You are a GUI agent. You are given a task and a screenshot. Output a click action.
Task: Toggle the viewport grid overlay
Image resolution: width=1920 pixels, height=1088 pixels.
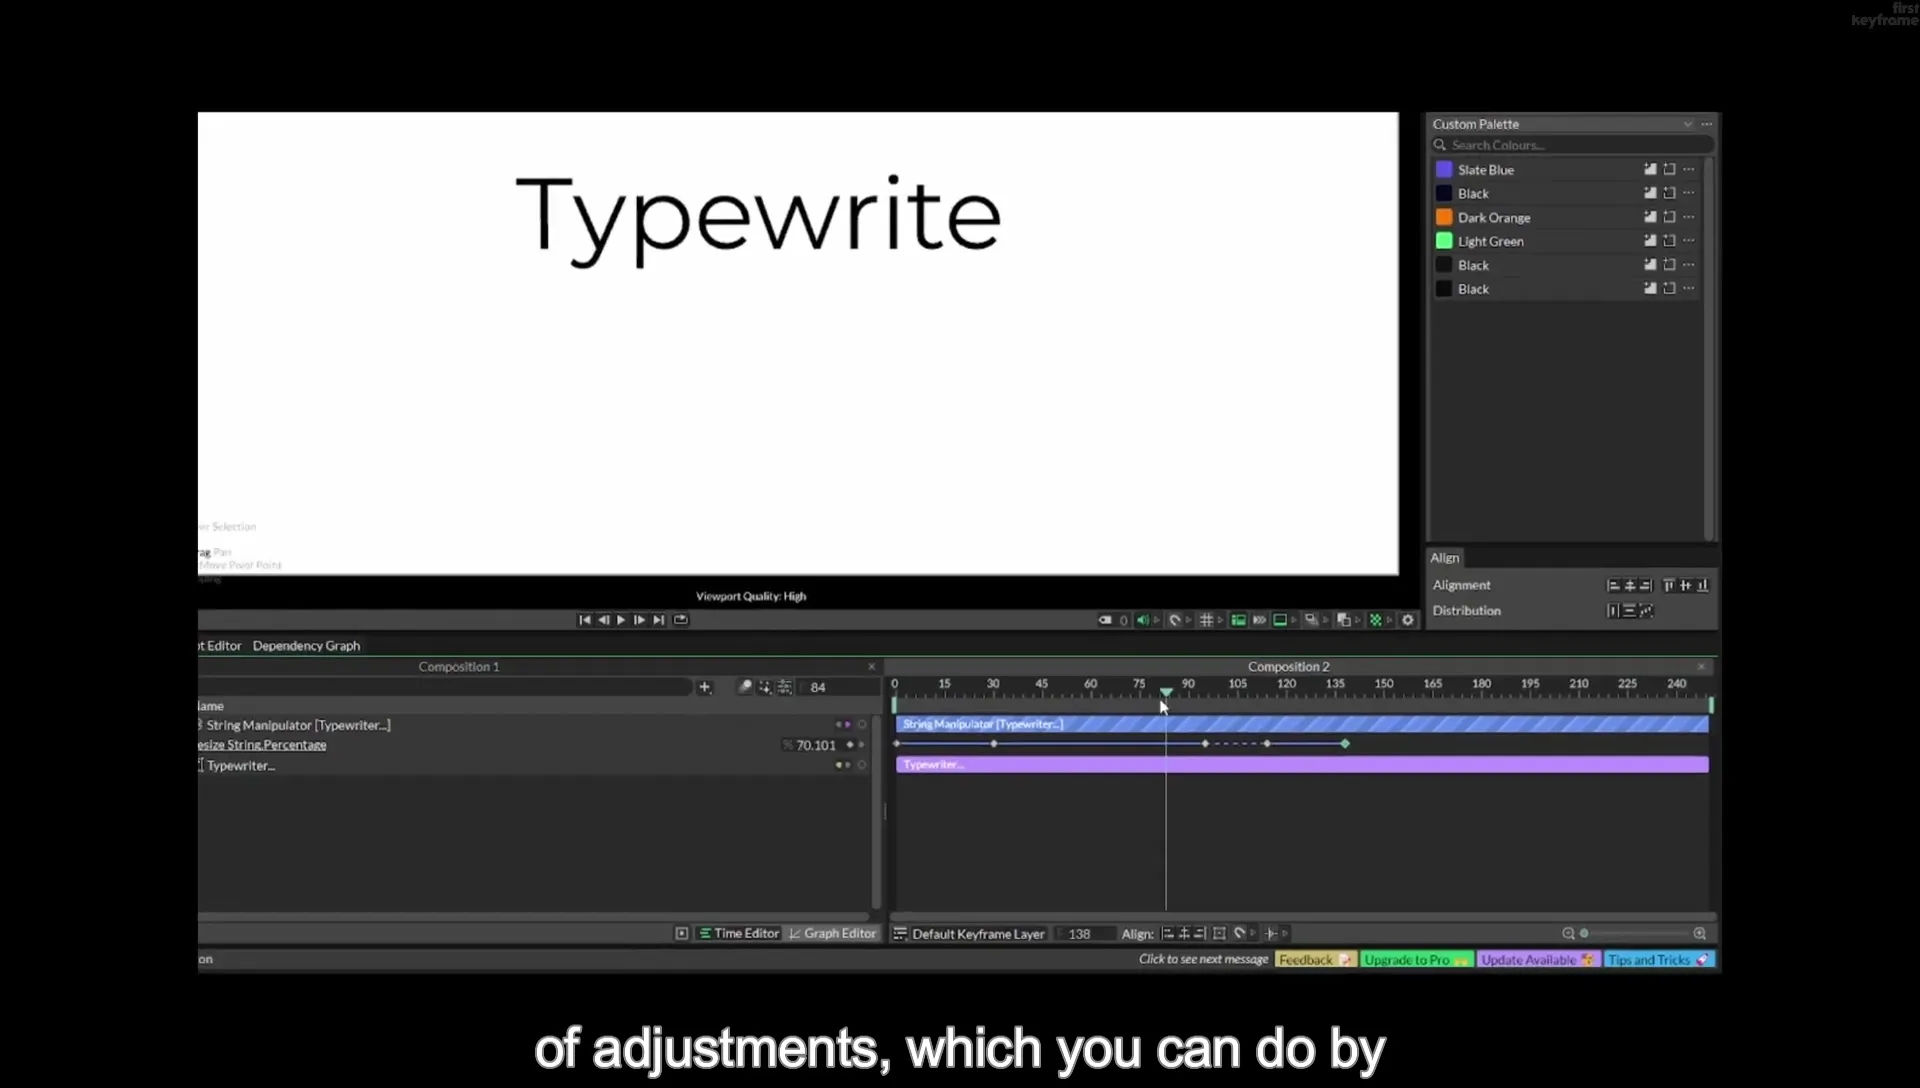coord(1206,620)
